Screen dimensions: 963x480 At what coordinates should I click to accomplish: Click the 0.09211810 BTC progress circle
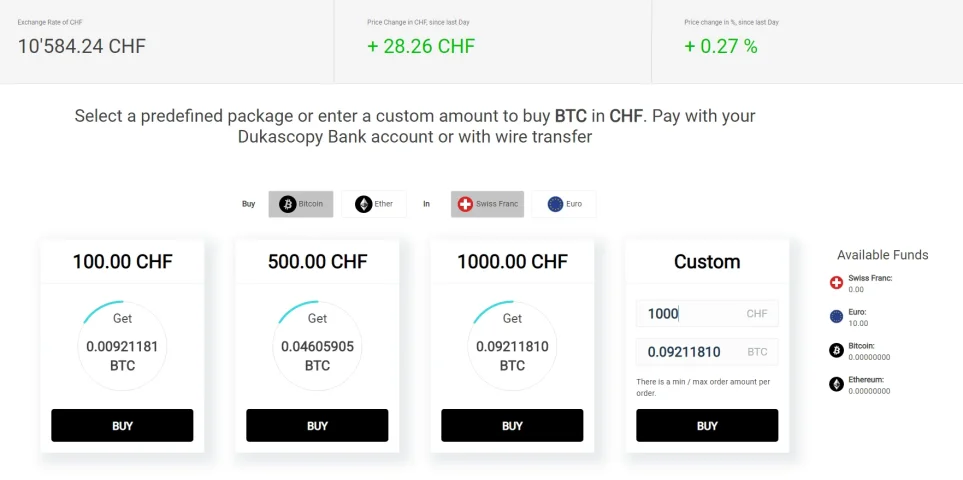coord(512,346)
